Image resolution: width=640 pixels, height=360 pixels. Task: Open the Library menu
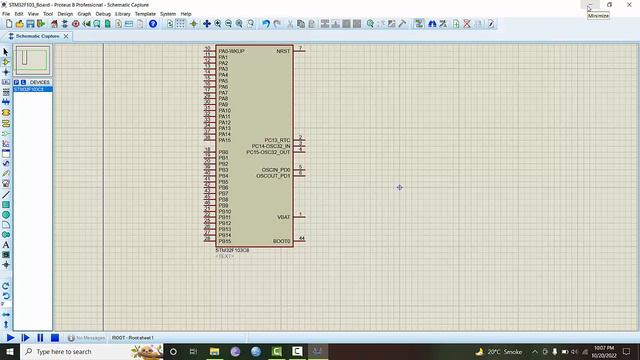coord(122,14)
